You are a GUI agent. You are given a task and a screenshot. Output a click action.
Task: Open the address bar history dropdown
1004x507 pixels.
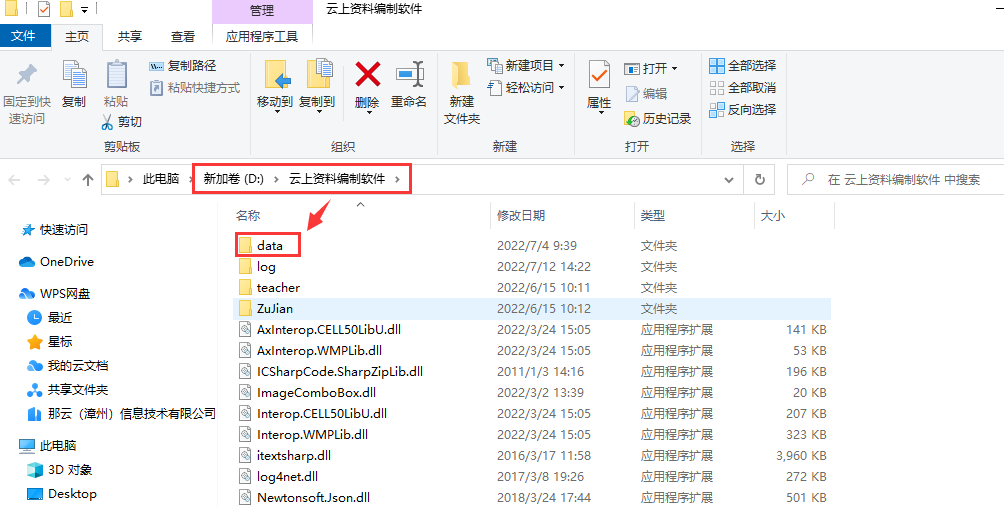[729, 180]
